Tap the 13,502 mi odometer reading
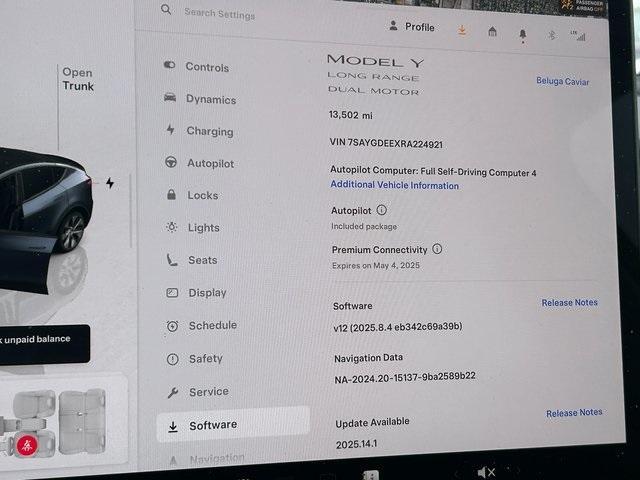The image size is (640, 480). pyautogui.click(x=351, y=115)
